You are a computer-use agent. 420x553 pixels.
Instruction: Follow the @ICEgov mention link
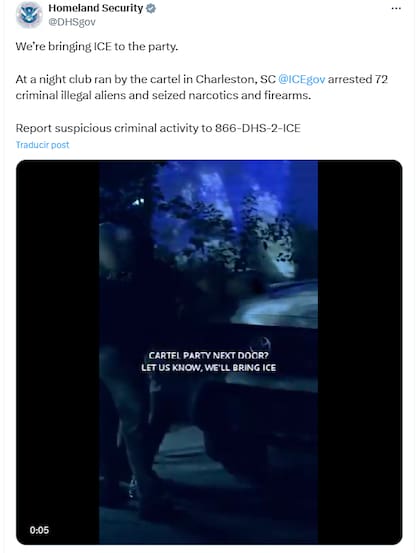click(x=302, y=79)
